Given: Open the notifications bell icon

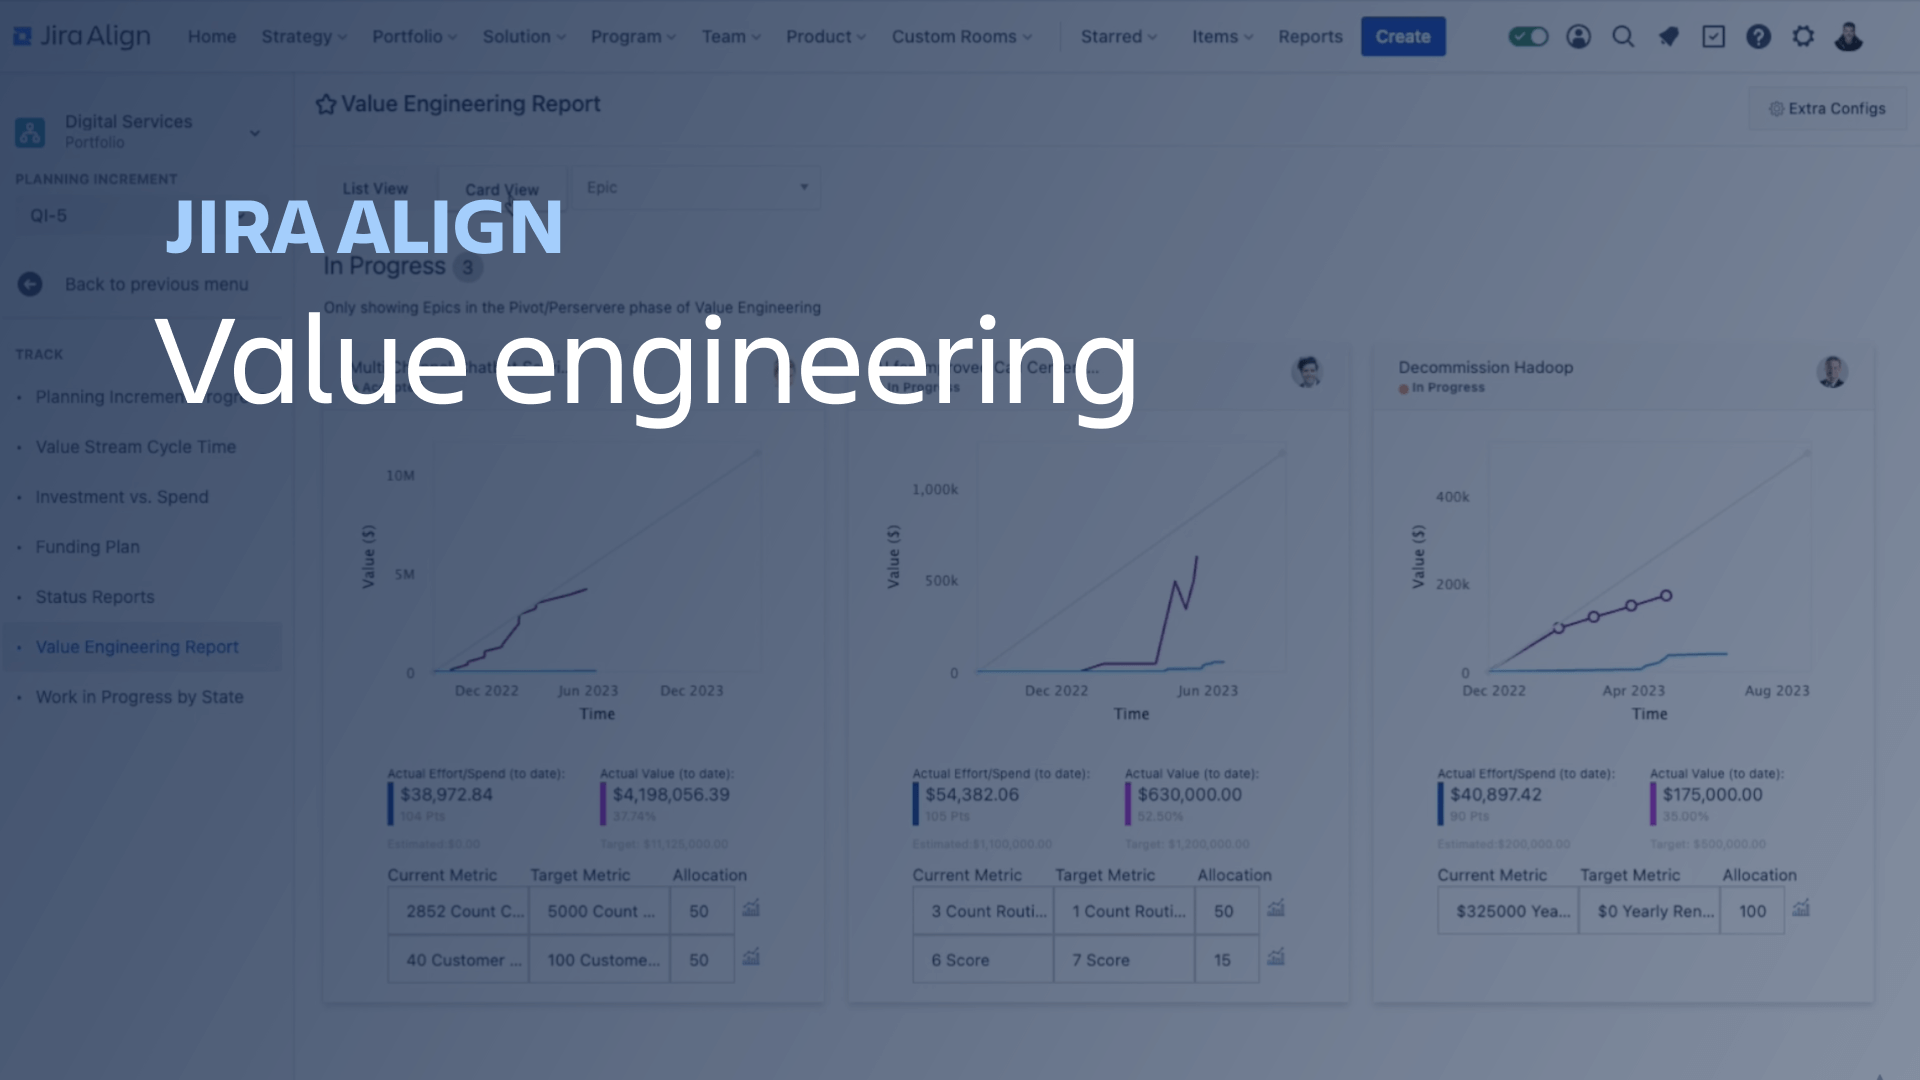Looking at the screenshot, I should [x=1668, y=36].
